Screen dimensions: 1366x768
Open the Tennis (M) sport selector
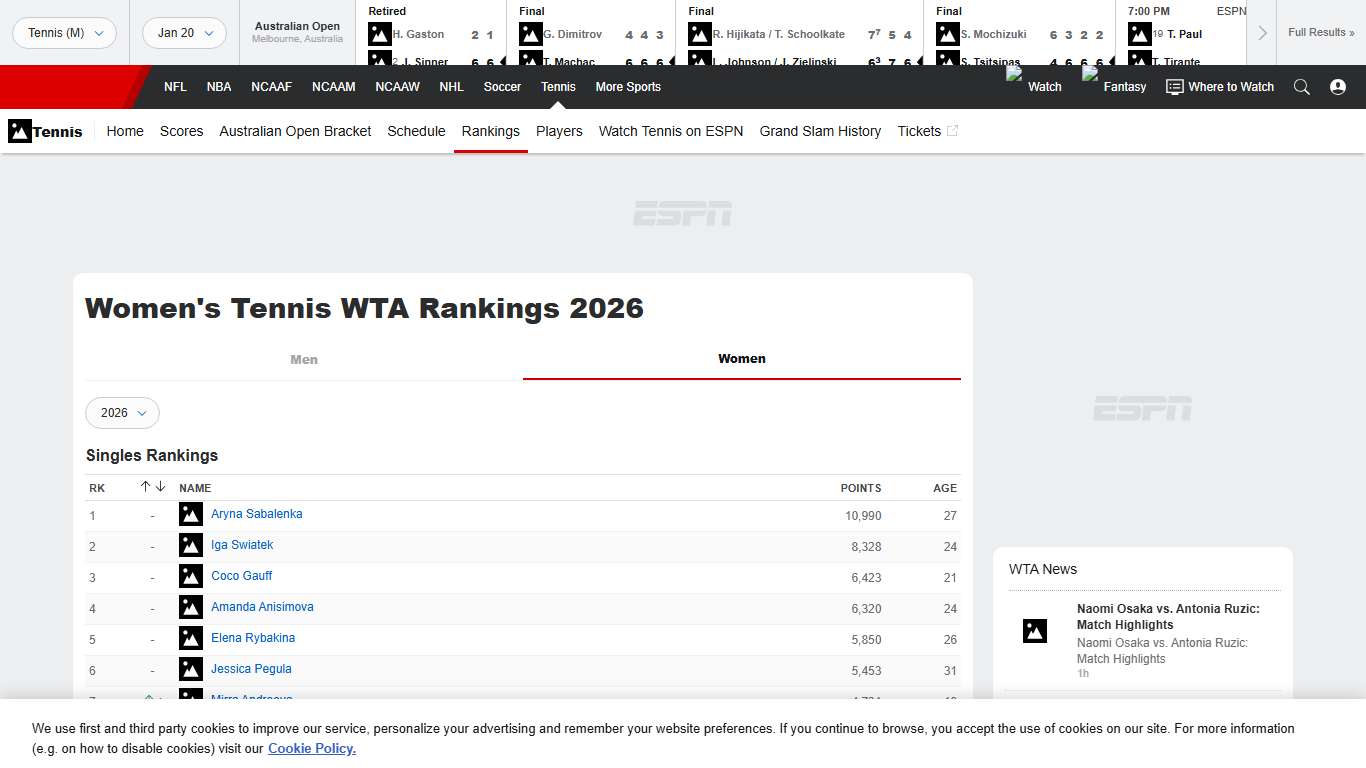point(62,32)
